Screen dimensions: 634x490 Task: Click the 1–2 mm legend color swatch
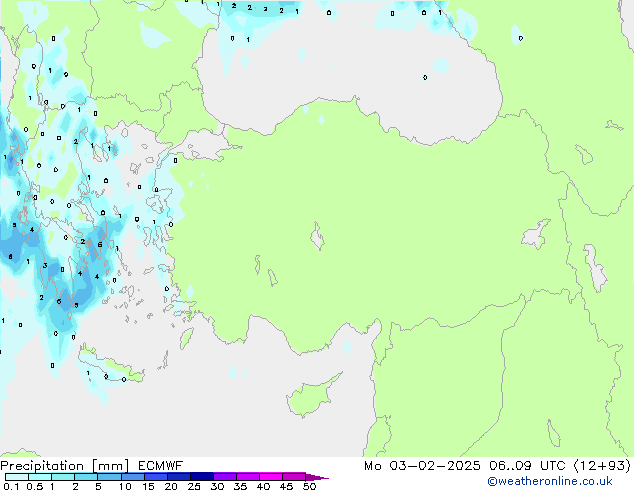[63, 477]
